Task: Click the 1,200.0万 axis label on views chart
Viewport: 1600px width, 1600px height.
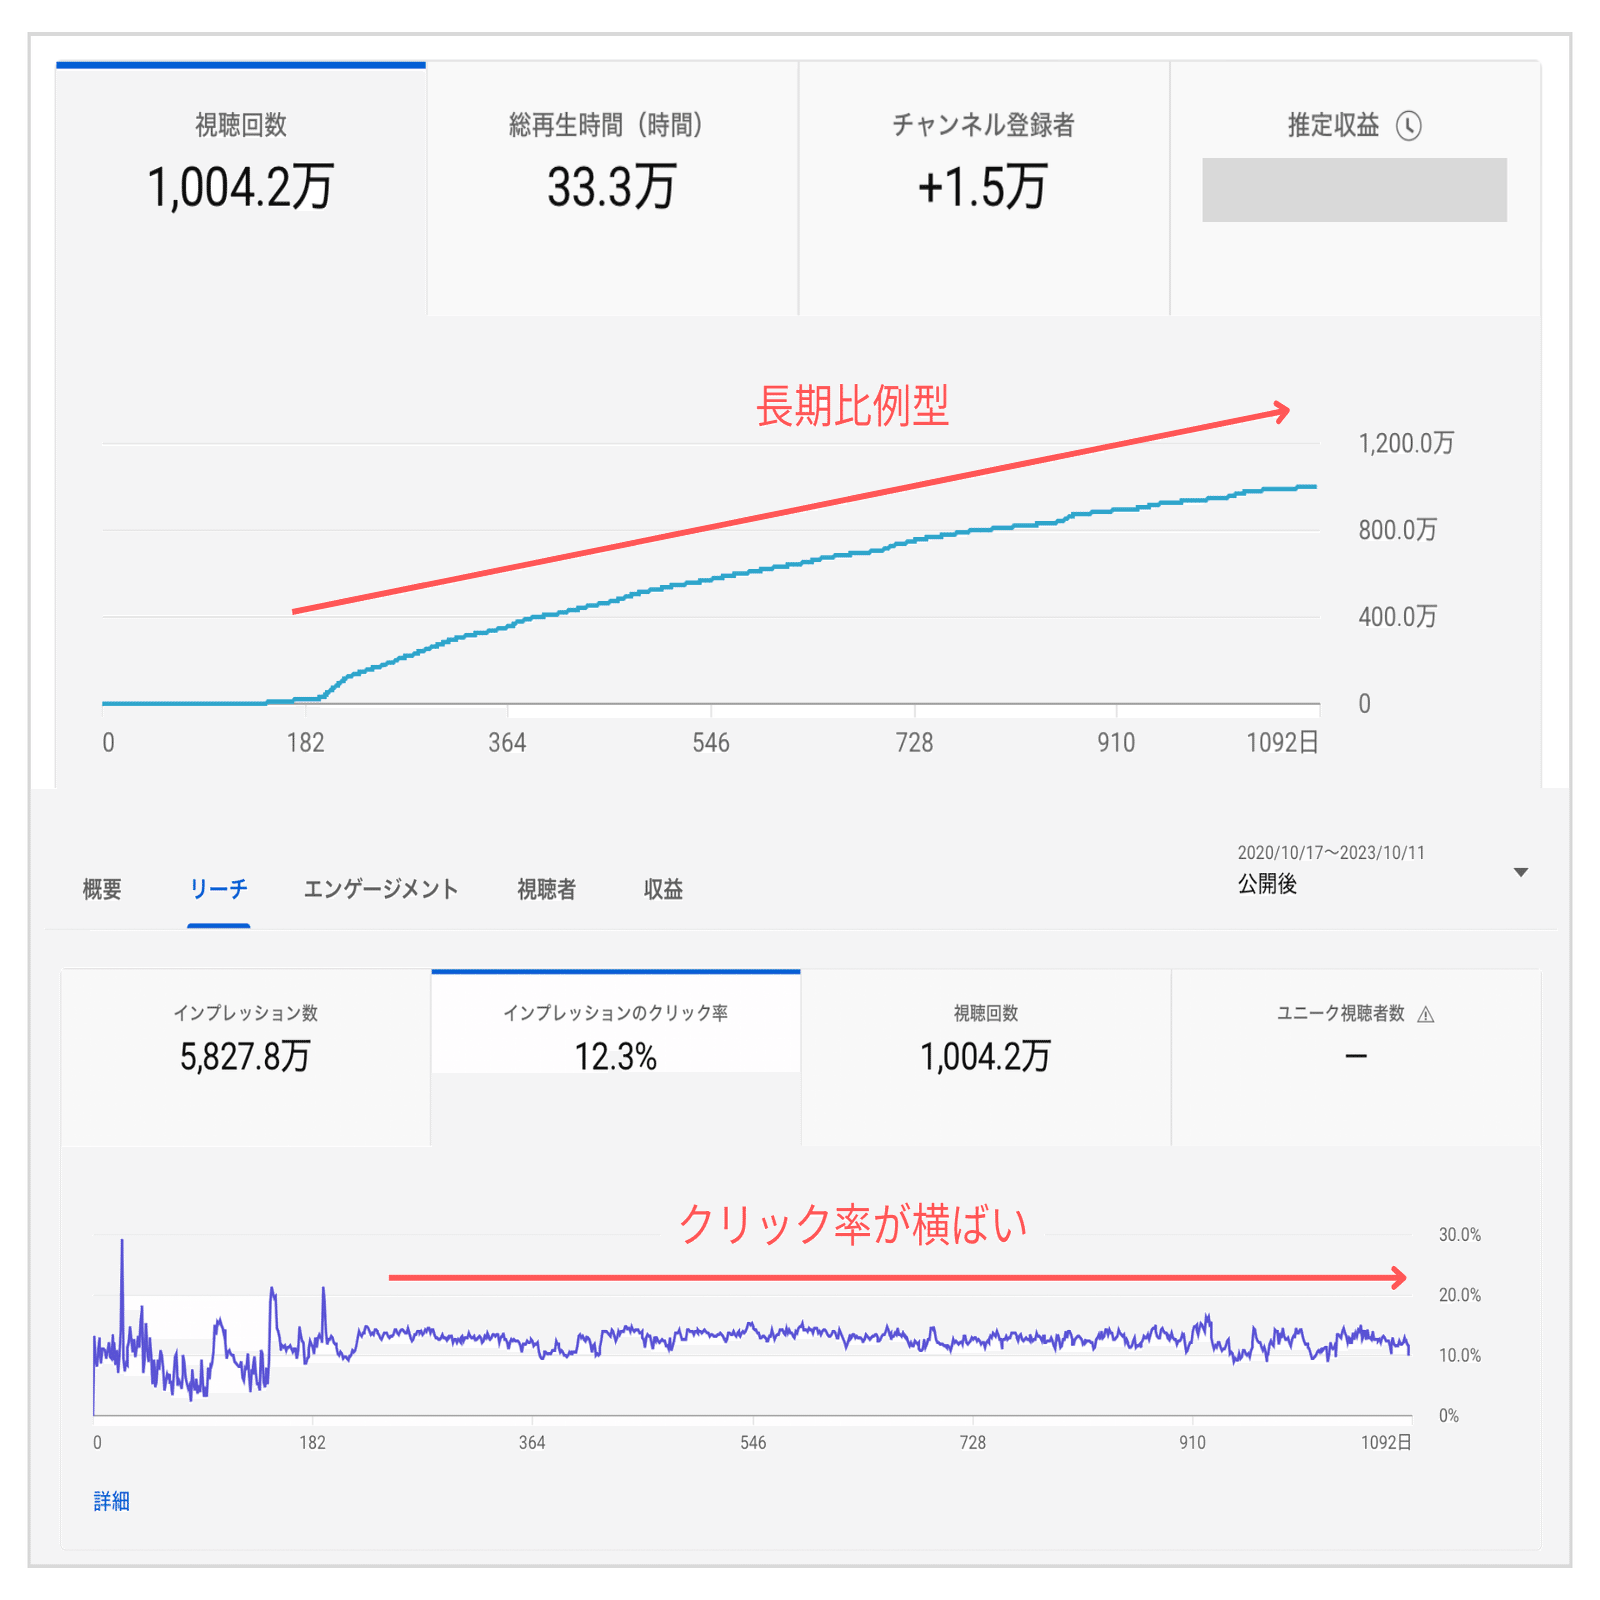Action: [1406, 443]
